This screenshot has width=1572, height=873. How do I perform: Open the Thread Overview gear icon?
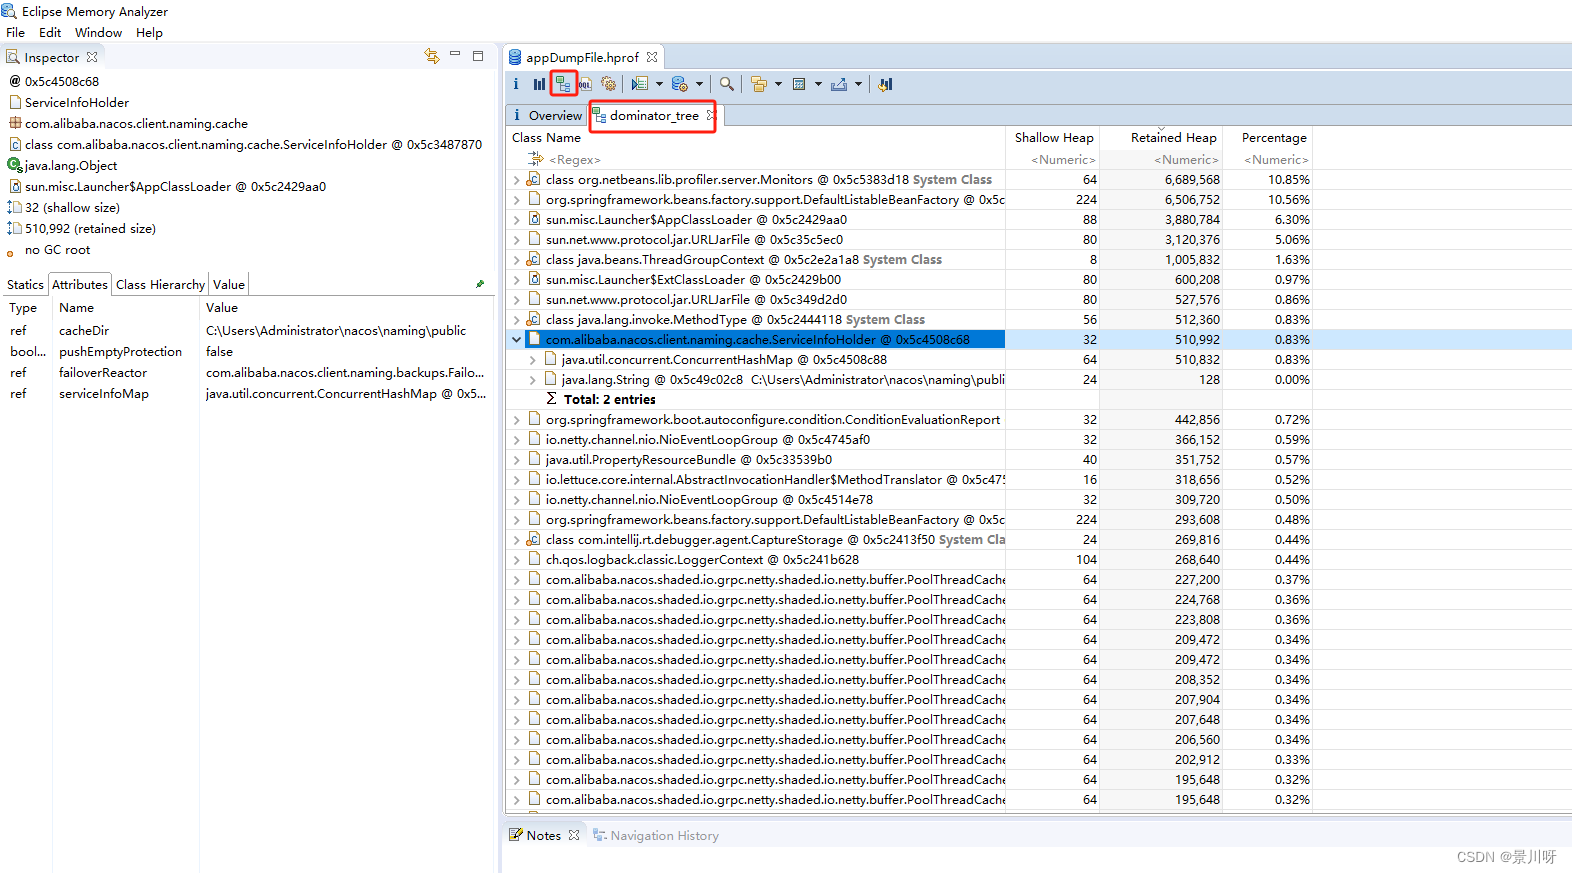click(x=608, y=85)
